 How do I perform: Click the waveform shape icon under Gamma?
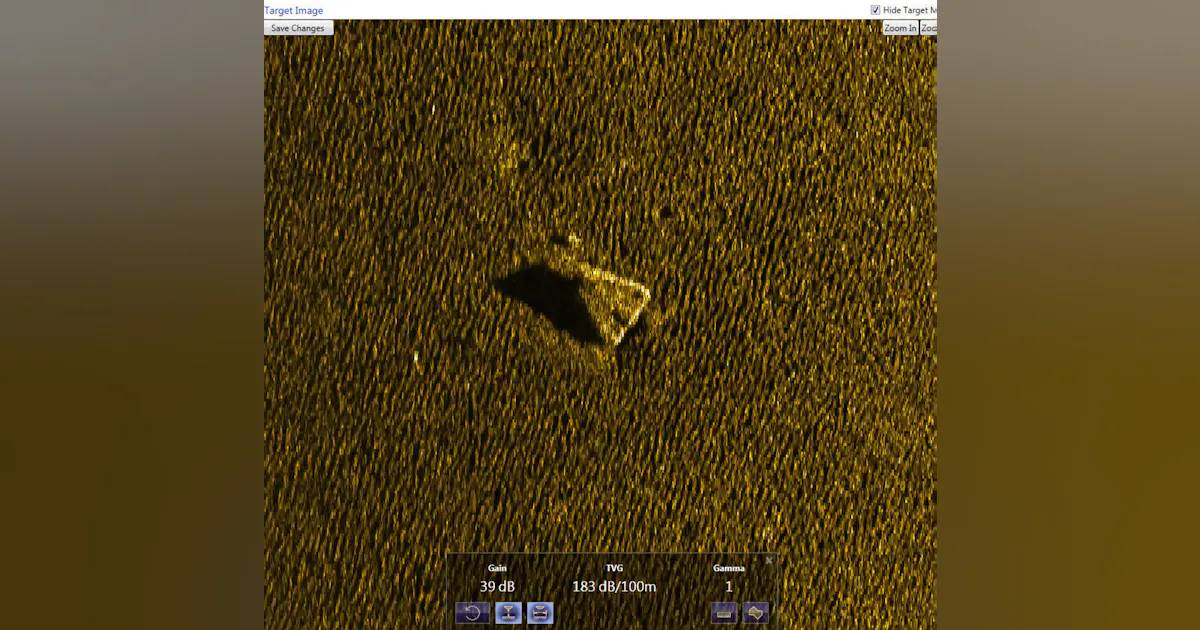coord(756,613)
